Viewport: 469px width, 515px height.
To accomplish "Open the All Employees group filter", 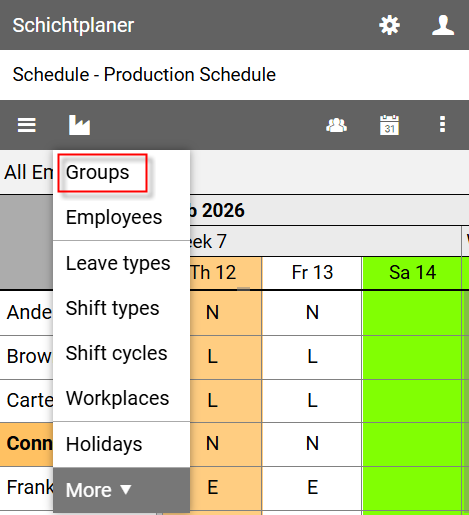I will tap(28, 173).
